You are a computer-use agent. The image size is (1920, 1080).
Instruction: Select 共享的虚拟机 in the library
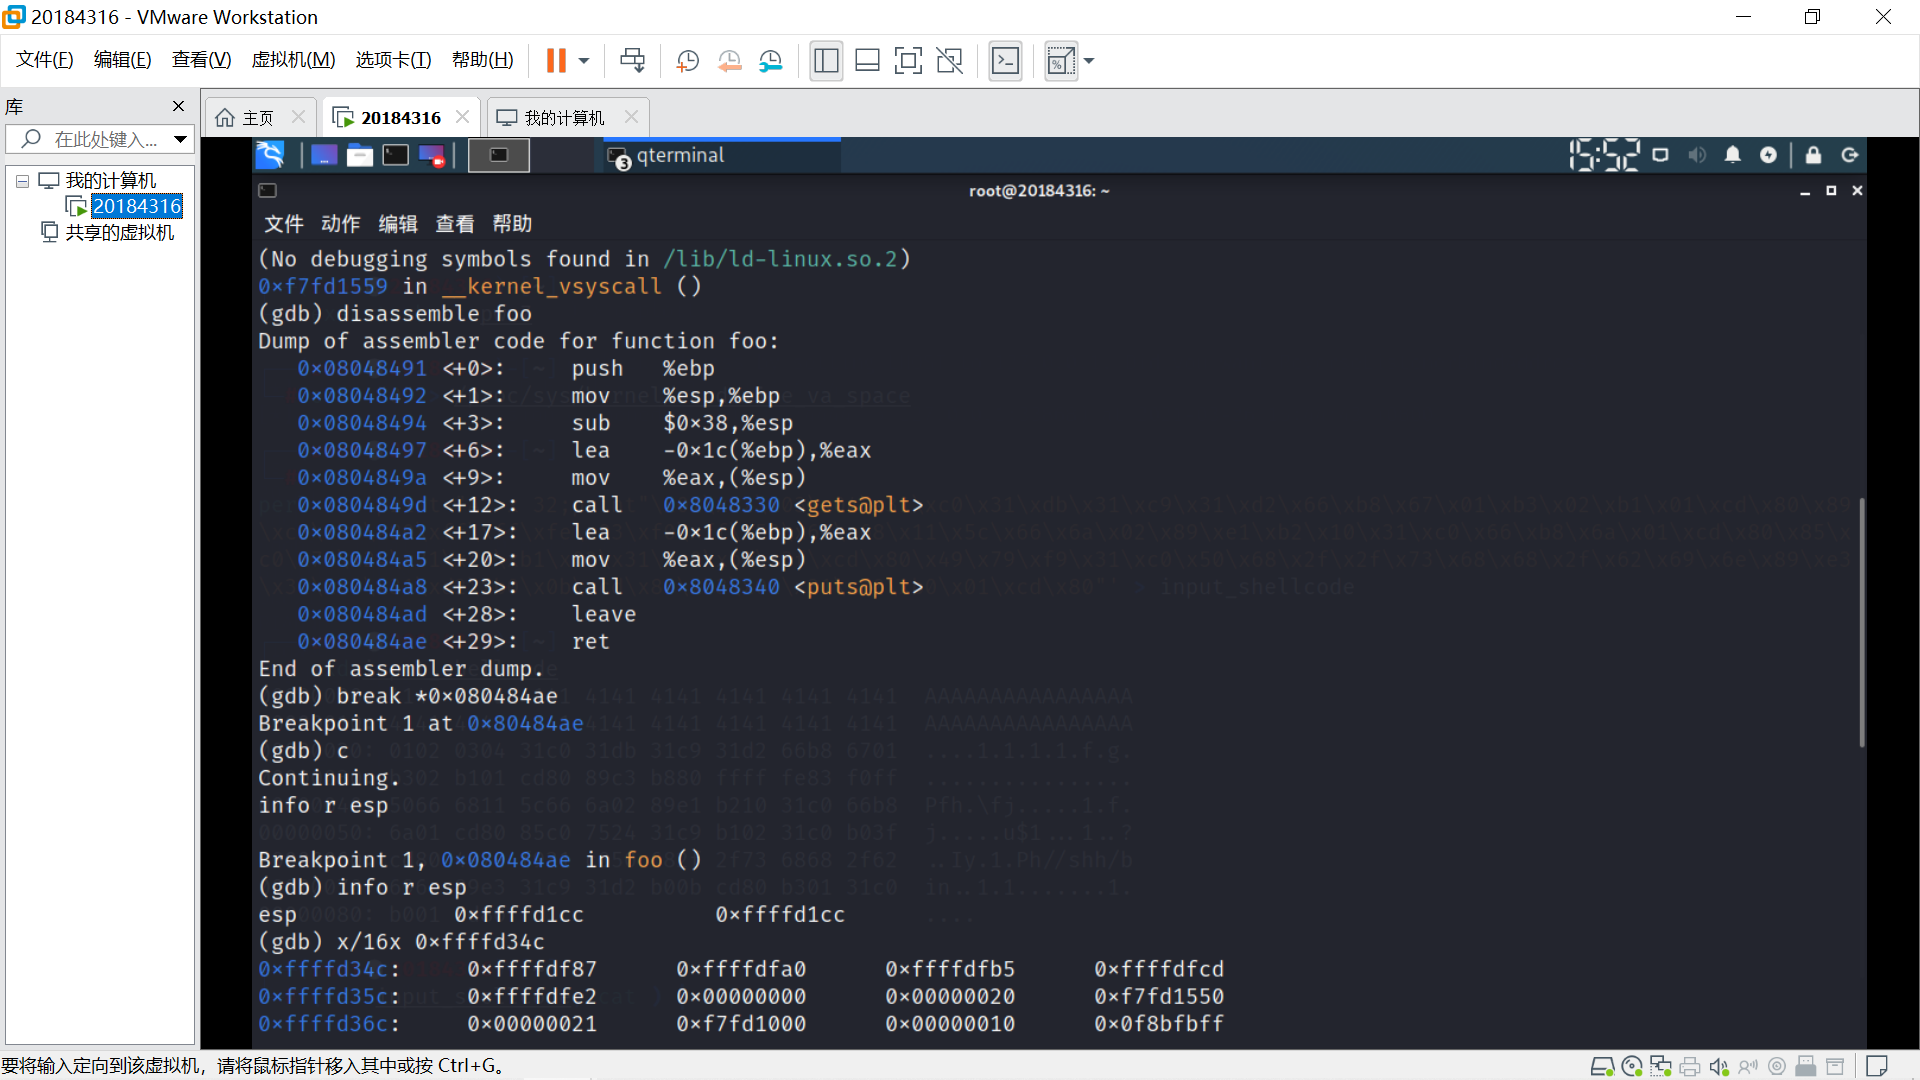119,232
